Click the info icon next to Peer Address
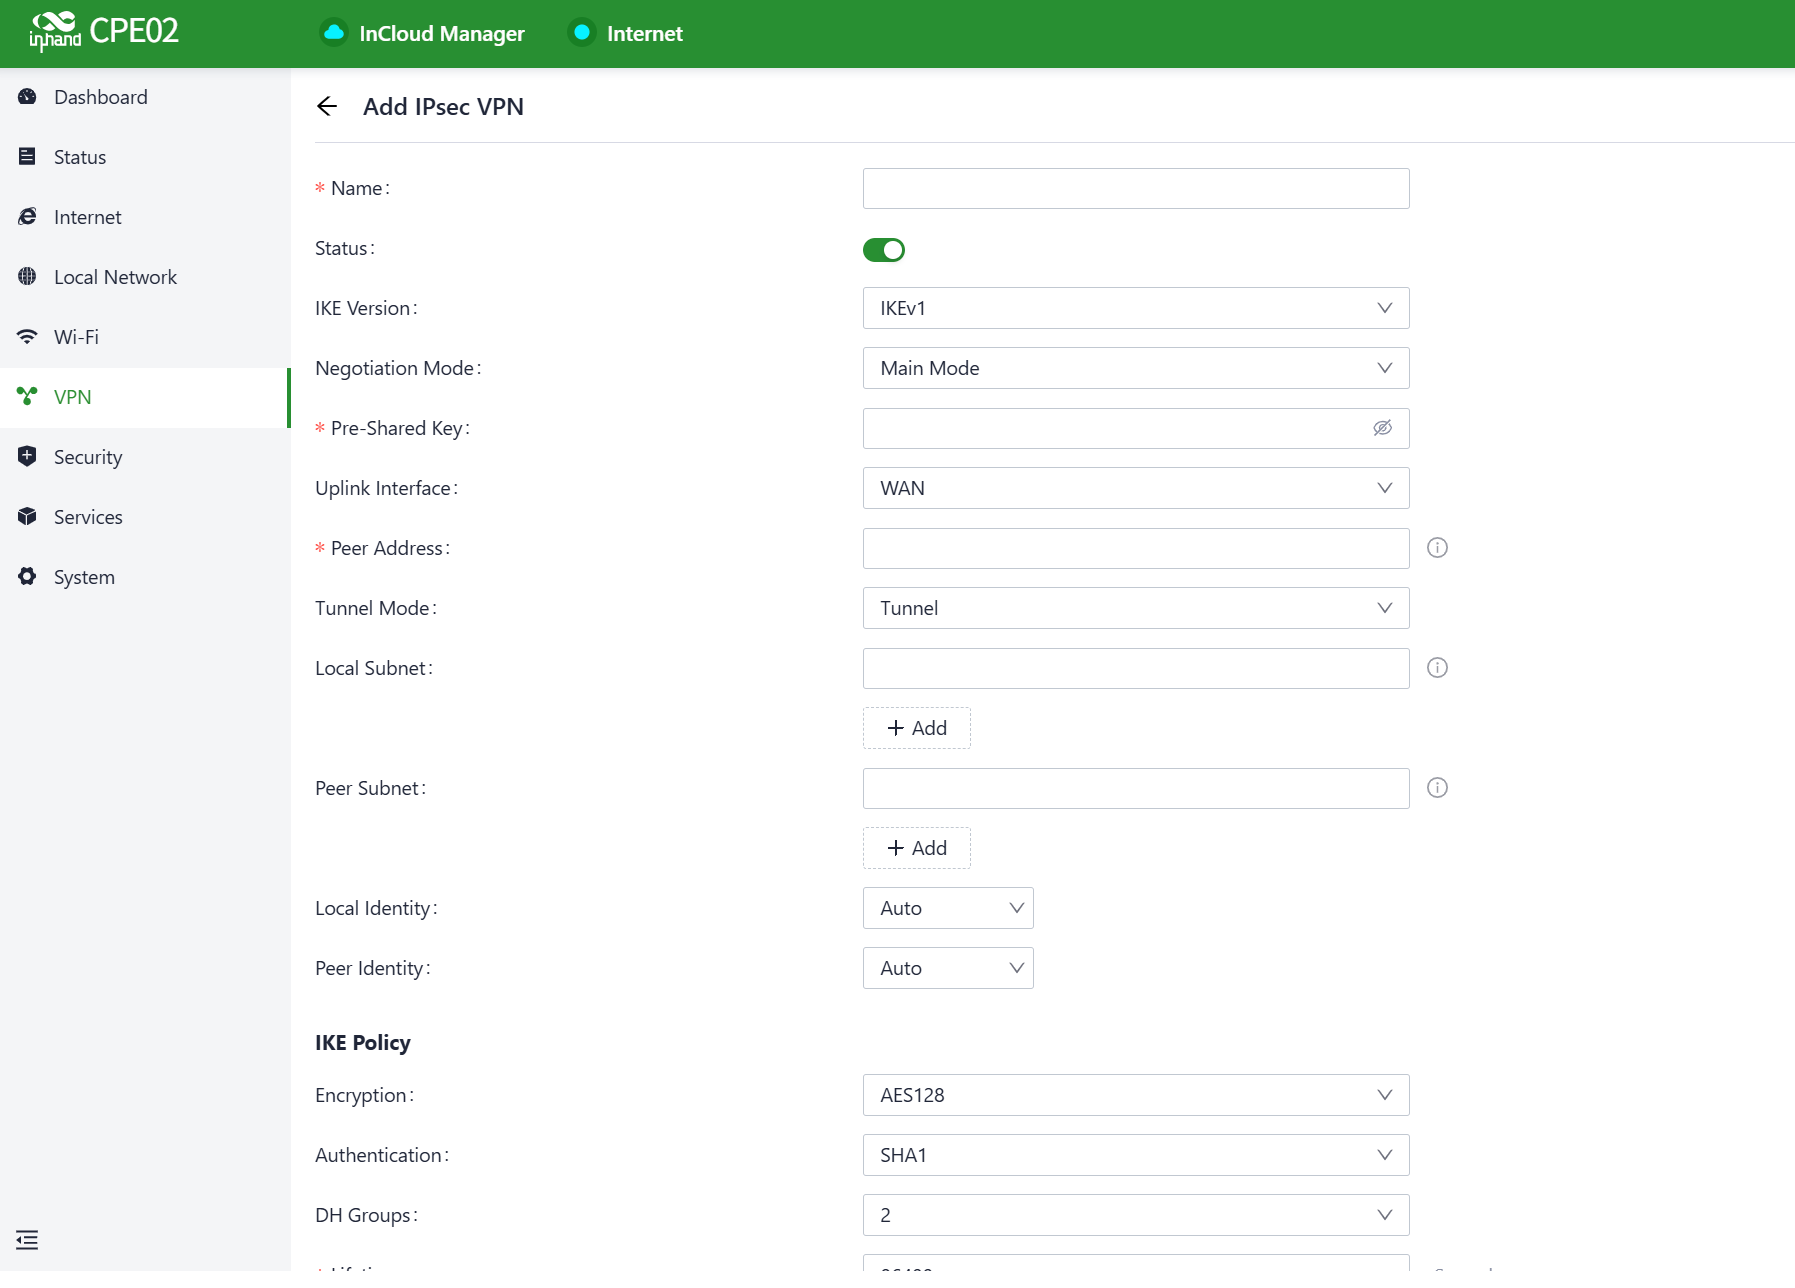Image resolution: width=1795 pixels, height=1288 pixels. pos(1437,548)
